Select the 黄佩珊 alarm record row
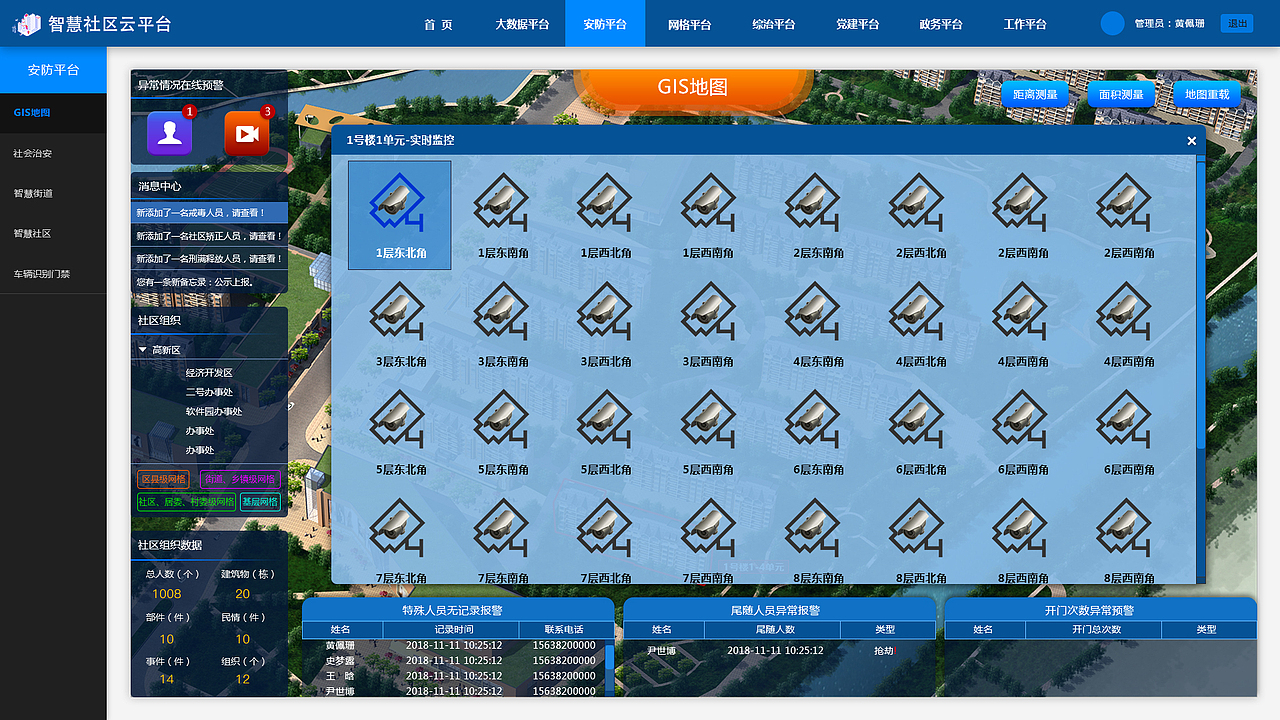The width and height of the screenshot is (1280, 720). pos(453,646)
